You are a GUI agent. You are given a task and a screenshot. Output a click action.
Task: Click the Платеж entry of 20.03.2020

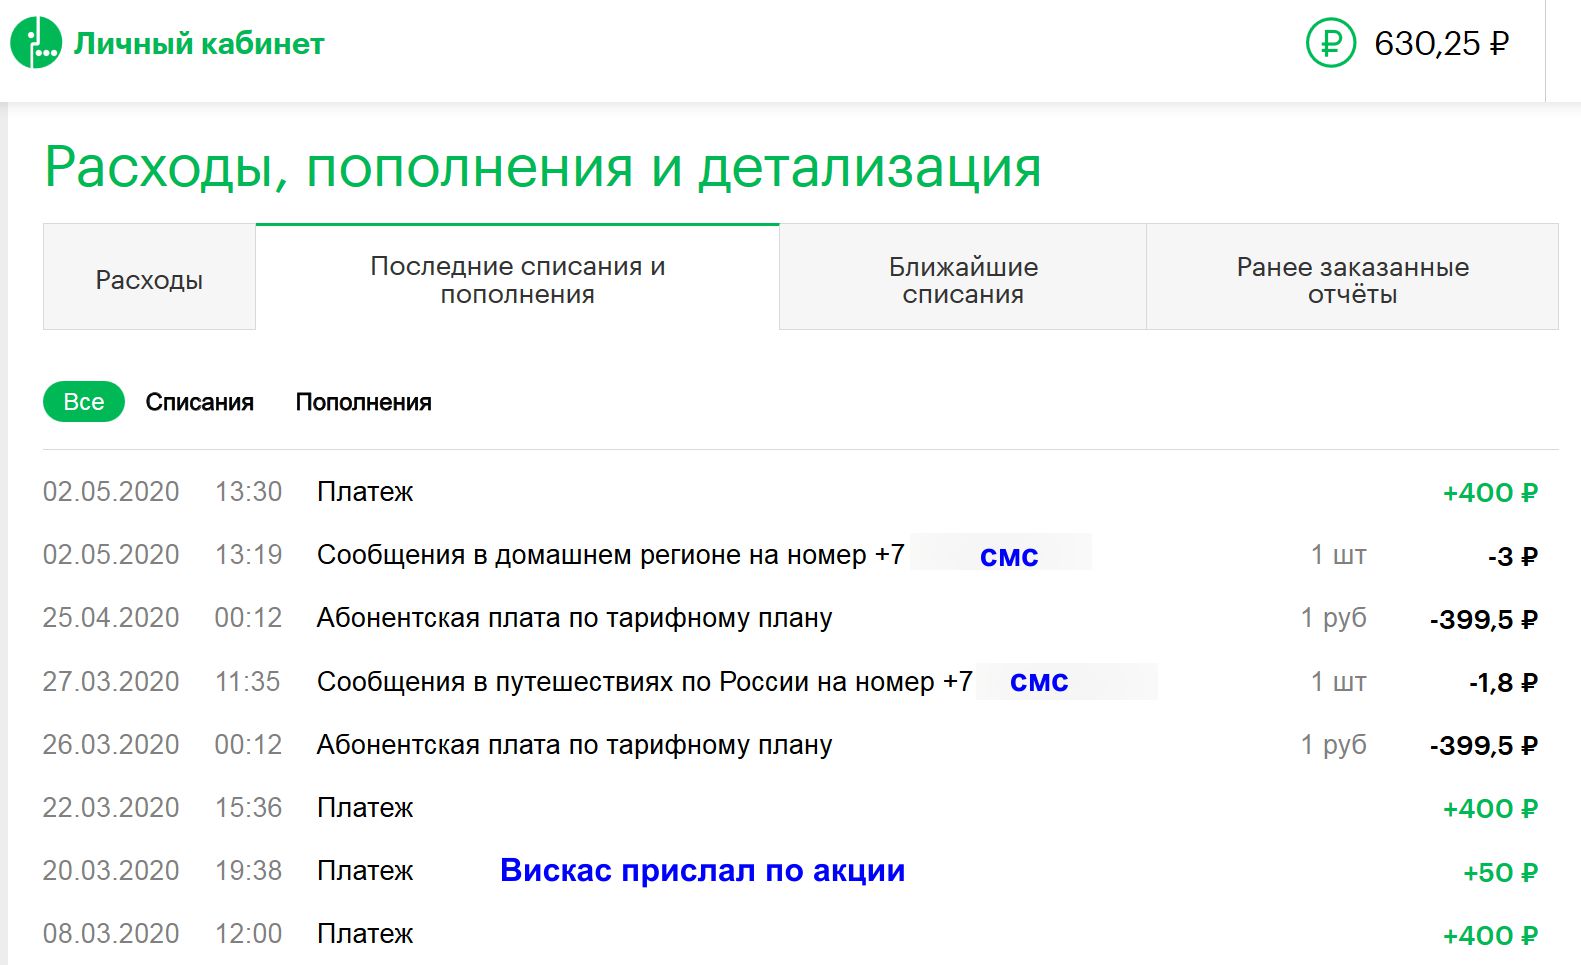pyautogui.click(x=365, y=871)
